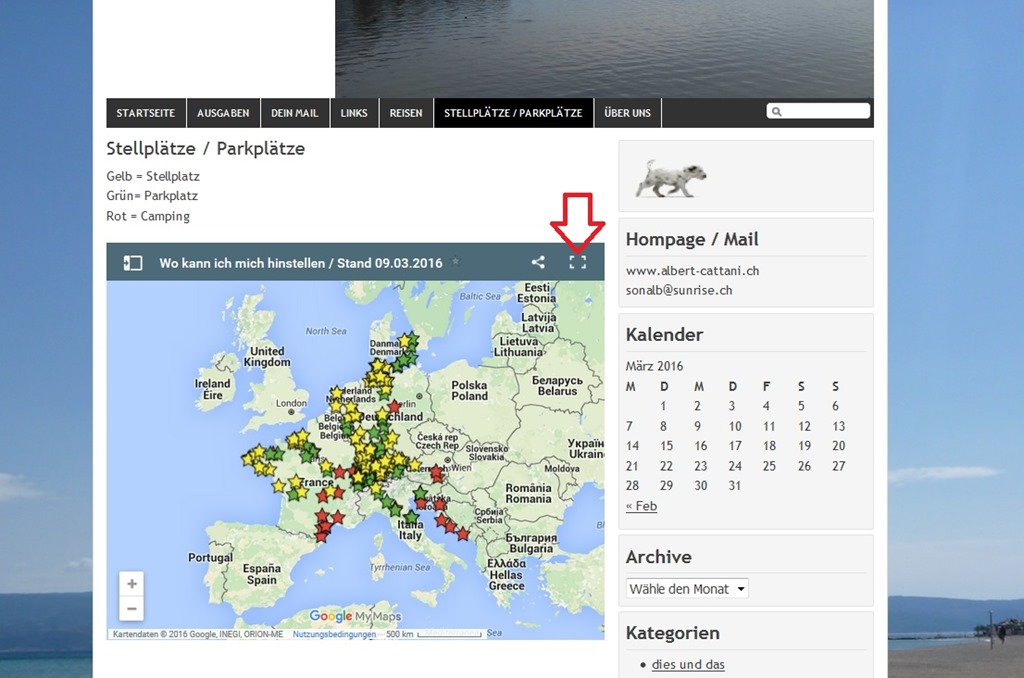This screenshot has width=1024, height=678.
Task: Click the map share icon
Action: 538,262
